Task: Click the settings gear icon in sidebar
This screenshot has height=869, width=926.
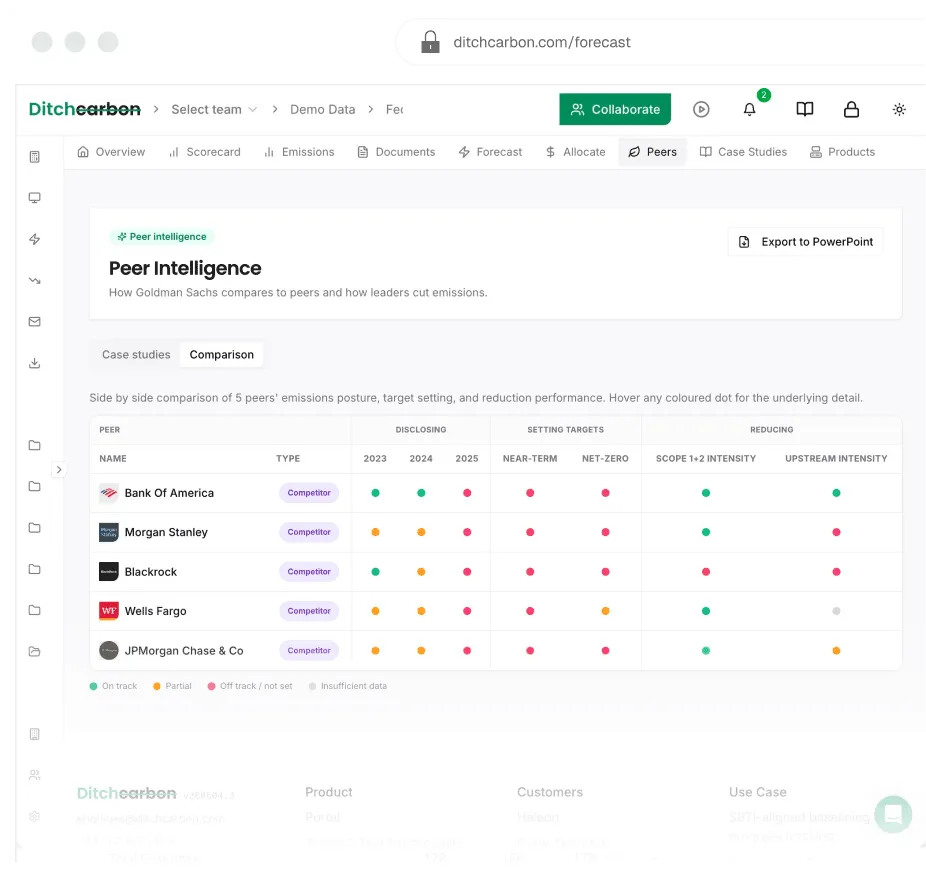Action: (x=35, y=816)
